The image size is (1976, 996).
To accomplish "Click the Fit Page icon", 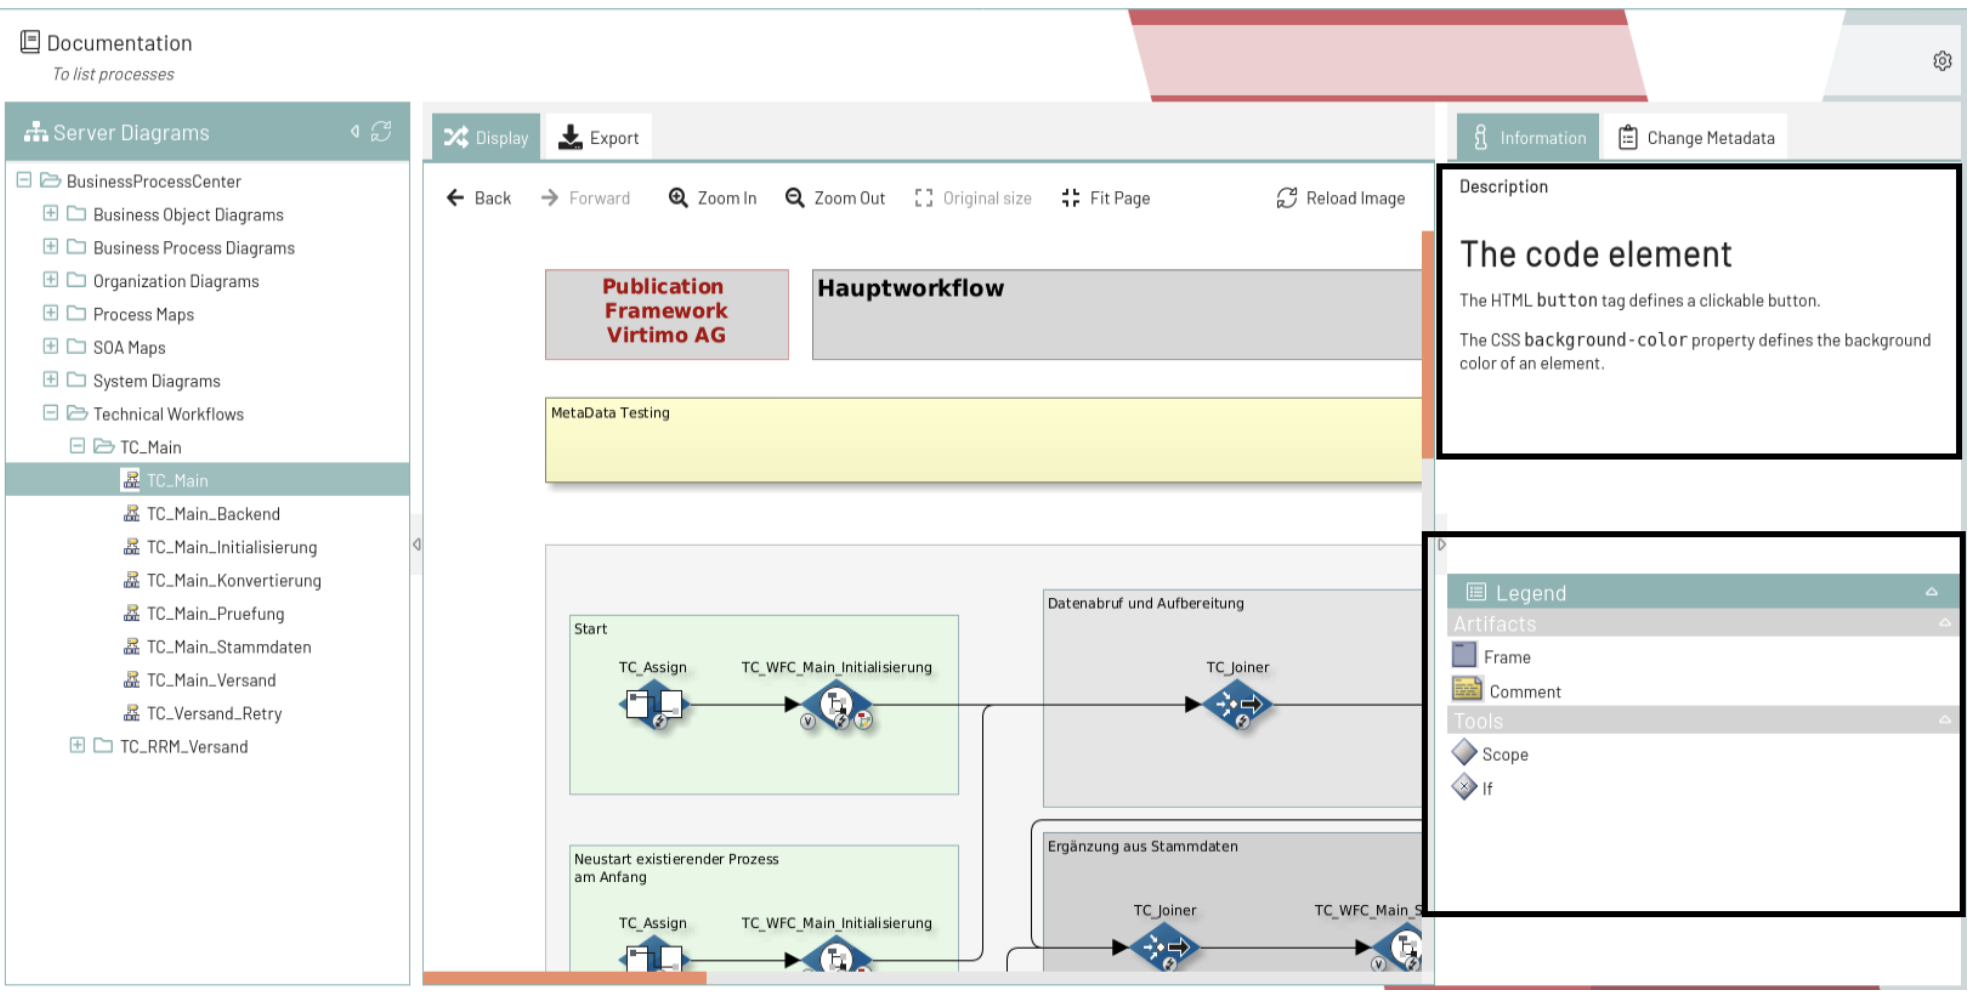I will tap(1070, 198).
